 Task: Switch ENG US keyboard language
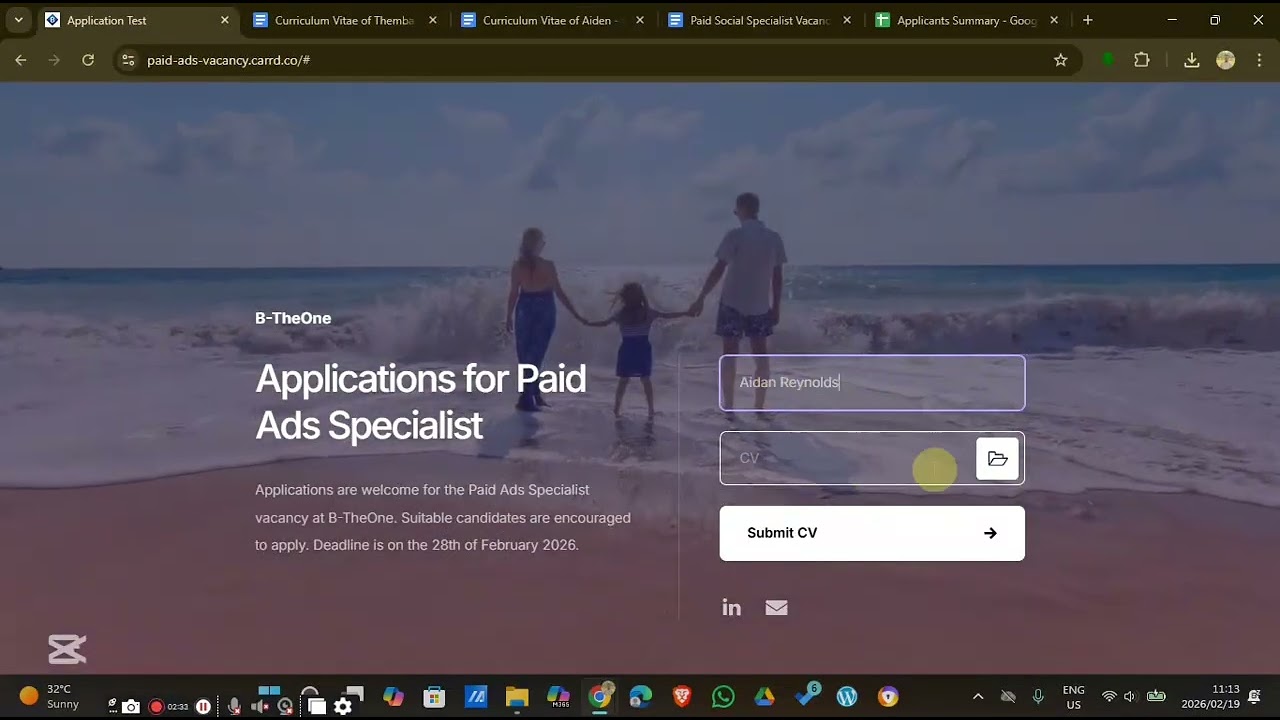point(1073,697)
